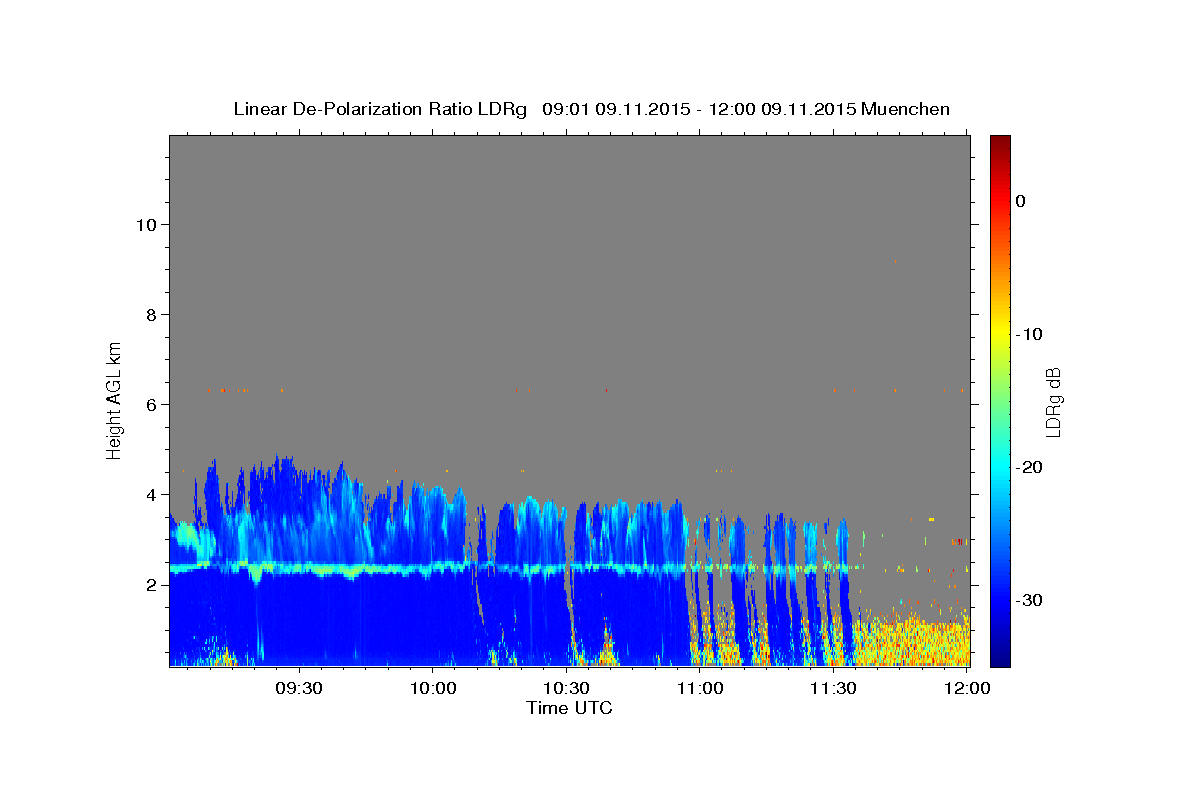Click the colorbar value -20
This screenshot has height=800, width=1200.
point(1029,467)
